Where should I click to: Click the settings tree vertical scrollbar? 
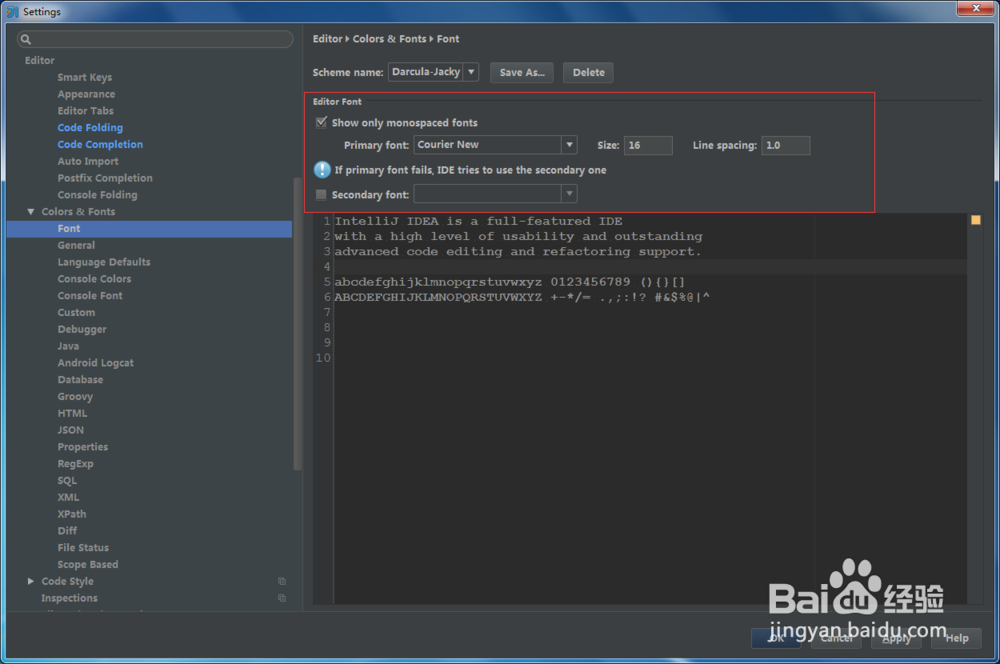297,324
